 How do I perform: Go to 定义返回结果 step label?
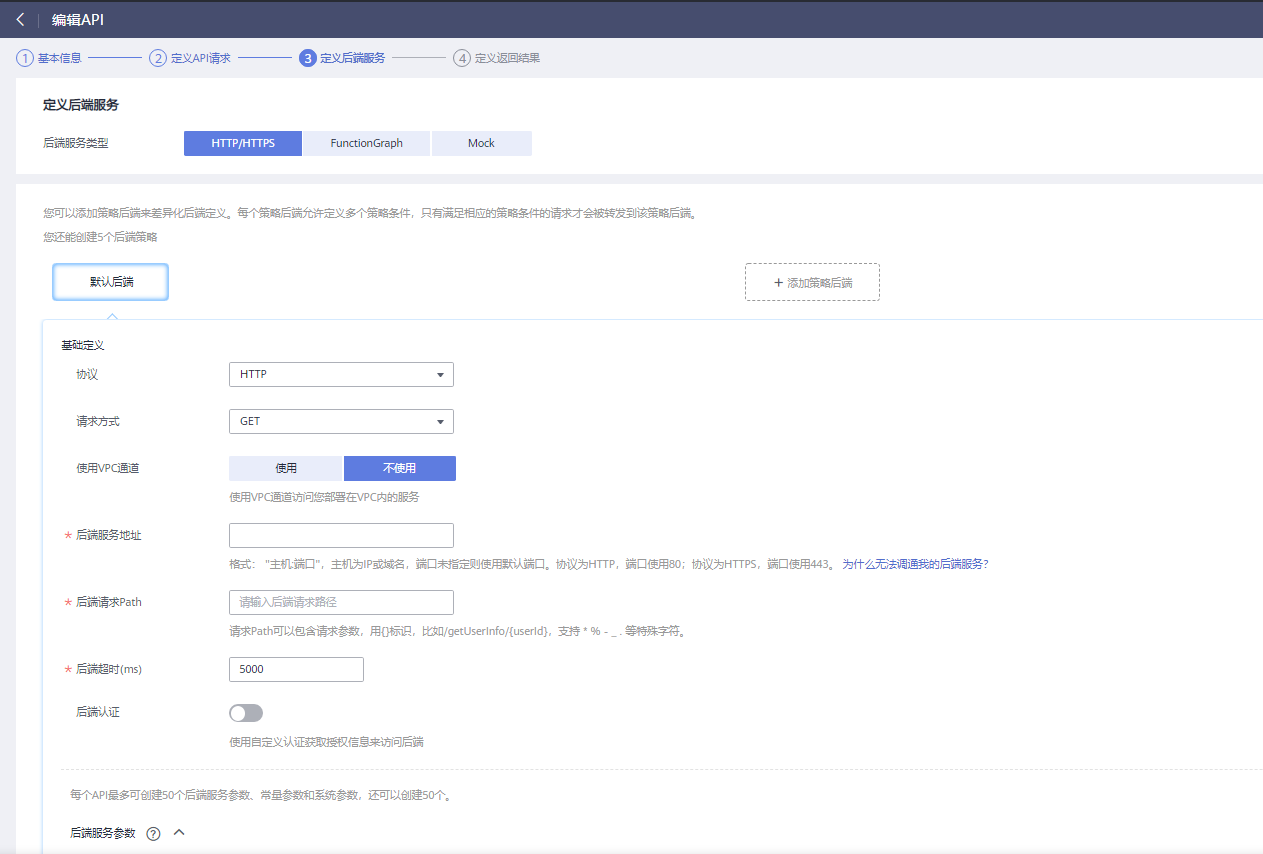tap(507, 58)
